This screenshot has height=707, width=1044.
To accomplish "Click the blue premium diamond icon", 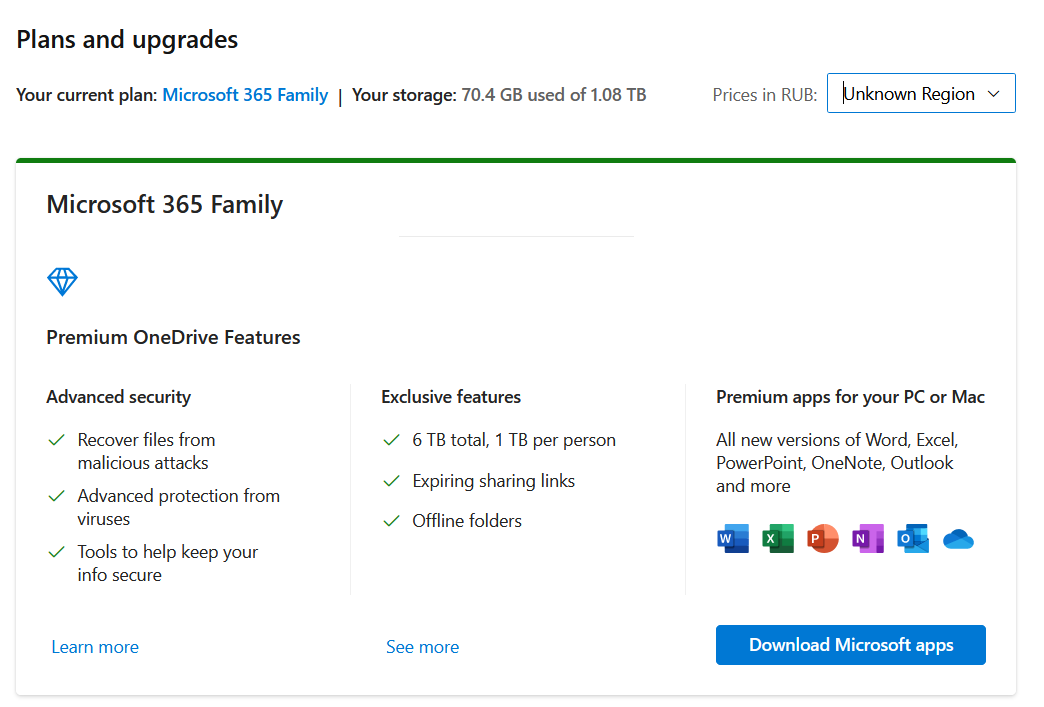I will pyautogui.click(x=63, y=282).
